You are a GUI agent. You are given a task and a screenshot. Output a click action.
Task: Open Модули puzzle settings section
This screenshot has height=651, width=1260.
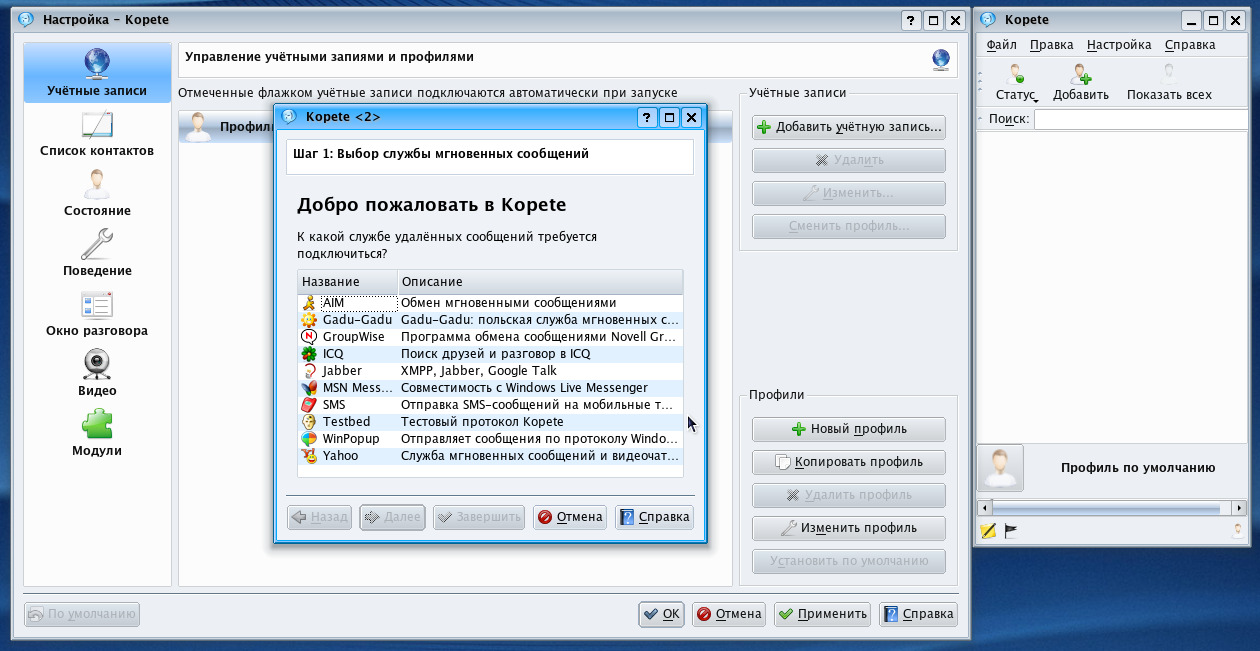click(x=97, y=434)
